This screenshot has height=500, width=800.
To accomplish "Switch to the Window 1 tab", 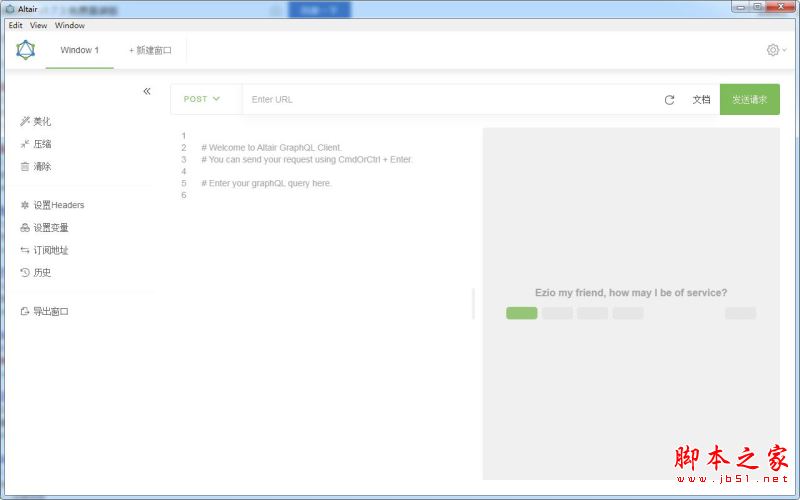I will coord(80,50).
